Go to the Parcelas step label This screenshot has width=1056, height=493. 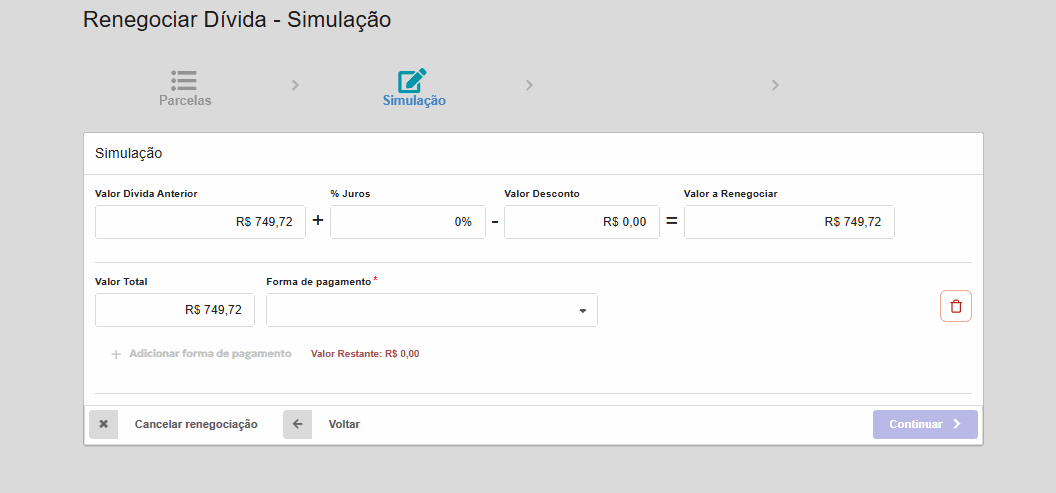(185, 101)
